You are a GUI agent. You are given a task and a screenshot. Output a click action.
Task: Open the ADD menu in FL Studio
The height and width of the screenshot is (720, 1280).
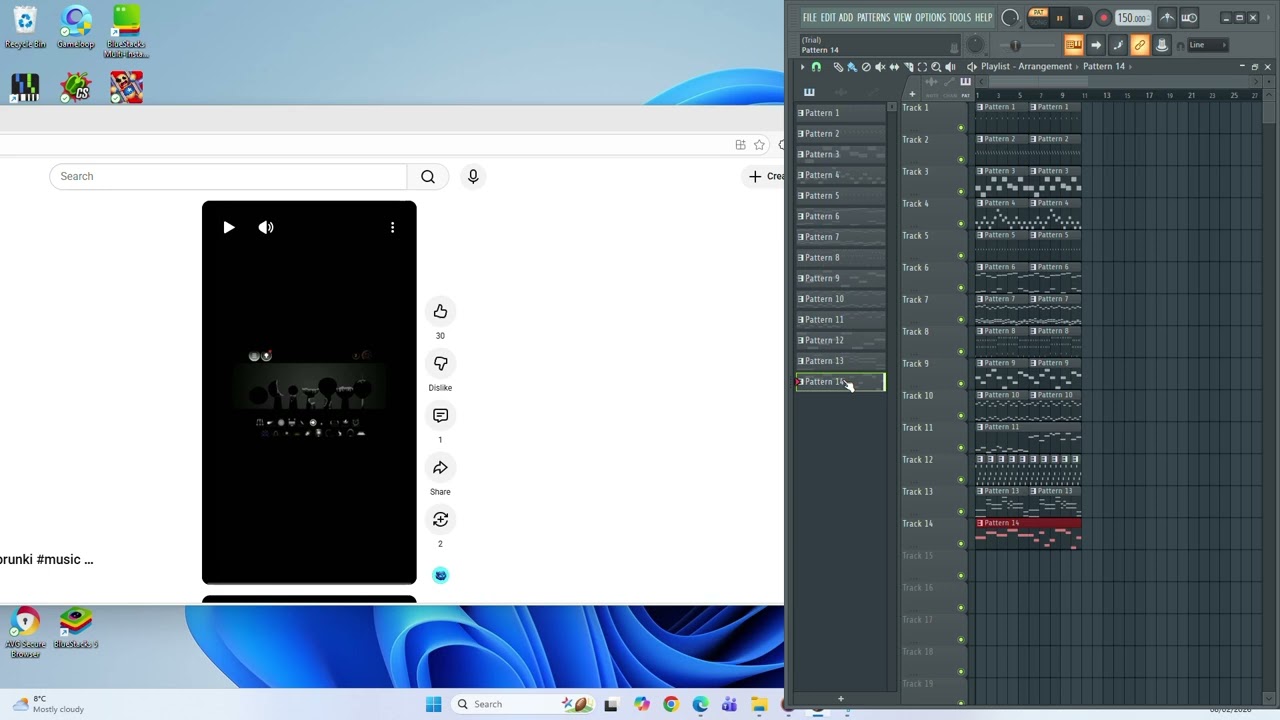[846, 18]
